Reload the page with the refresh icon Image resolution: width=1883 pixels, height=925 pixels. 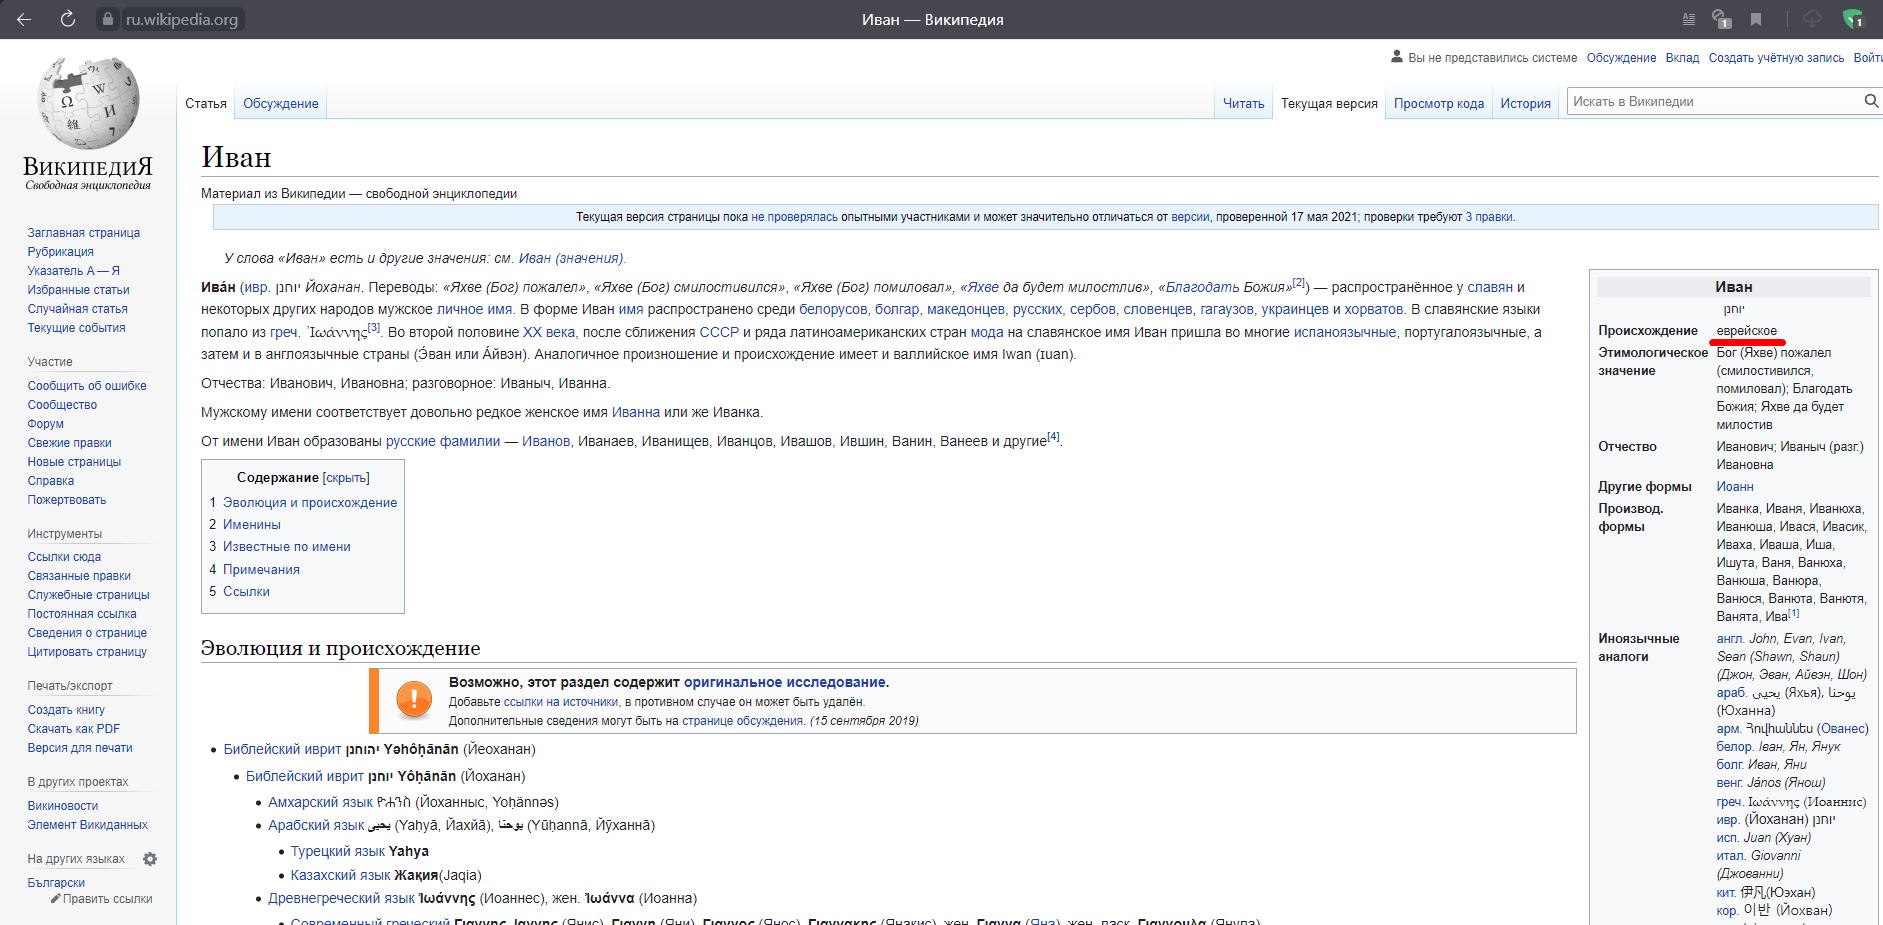click(x=68, y=19)
